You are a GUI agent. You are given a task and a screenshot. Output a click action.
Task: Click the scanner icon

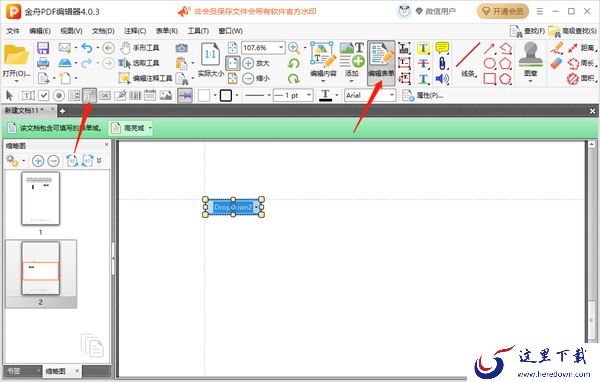(65, 63)
